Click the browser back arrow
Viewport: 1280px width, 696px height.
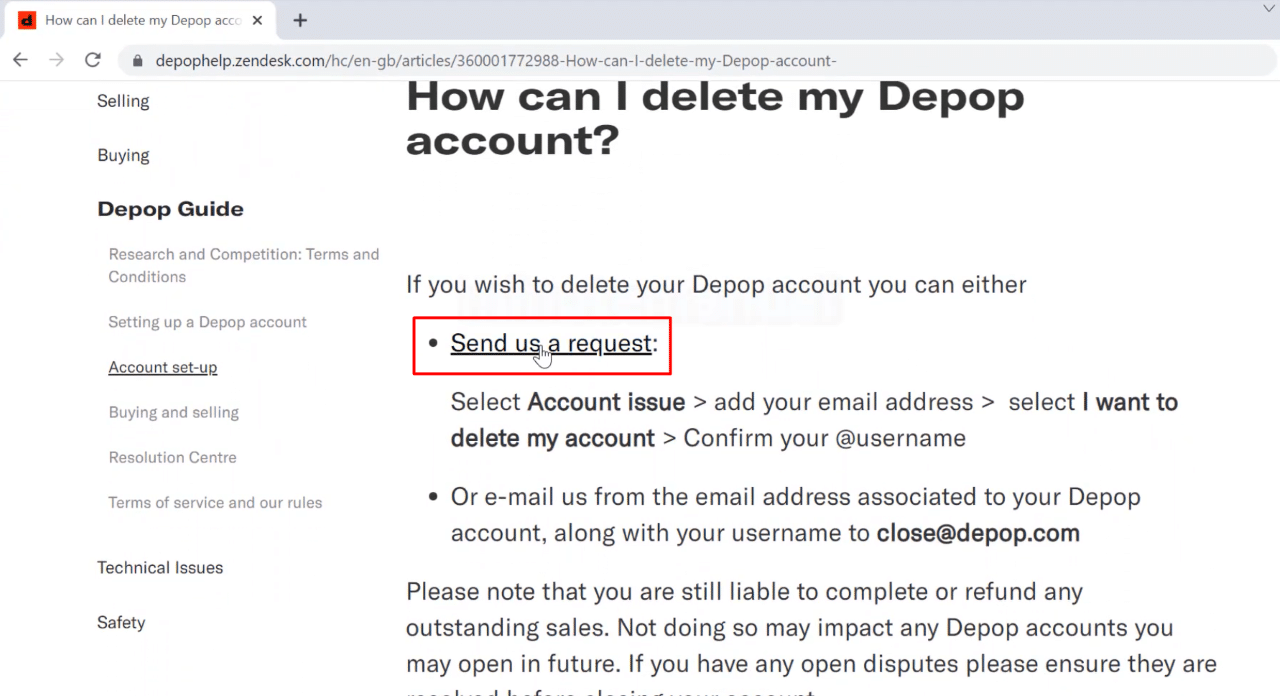pyautogui.click(x=20, y=60)
